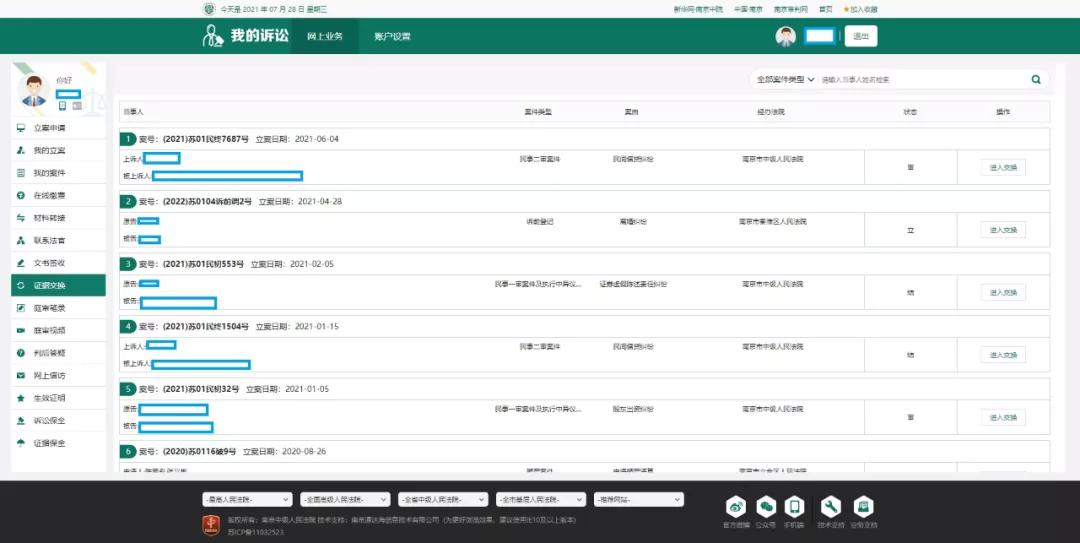Click case number (2021)苏01民终1504号
The height and width of the screenshot is (543, 1080).
coord(206,327)
